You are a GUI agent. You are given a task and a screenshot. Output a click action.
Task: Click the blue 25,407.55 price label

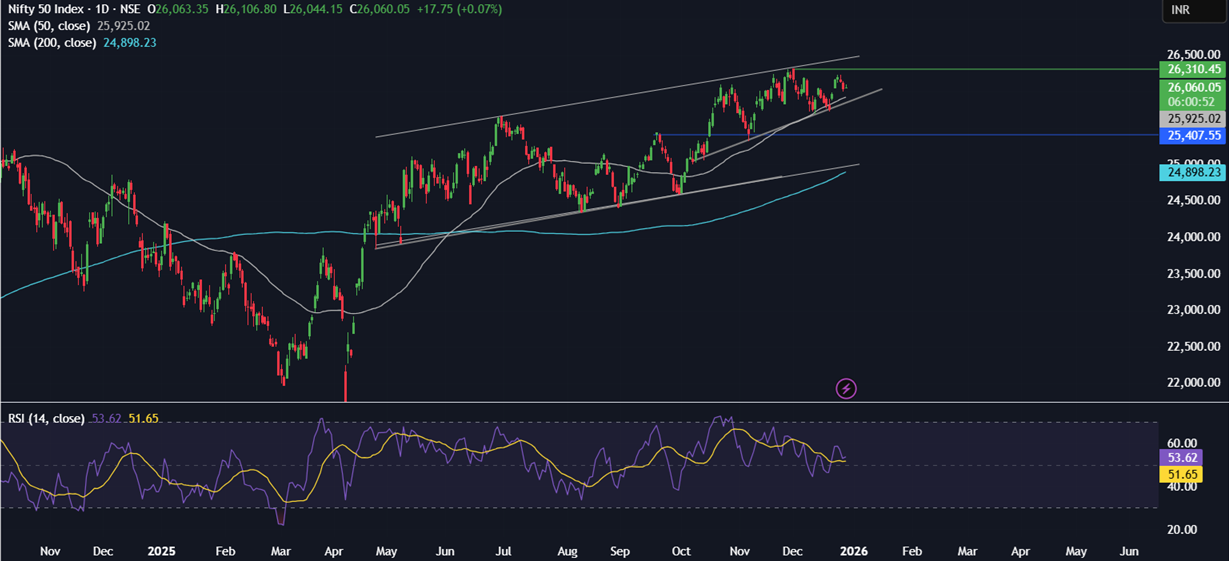click(x=1189, y=135)
